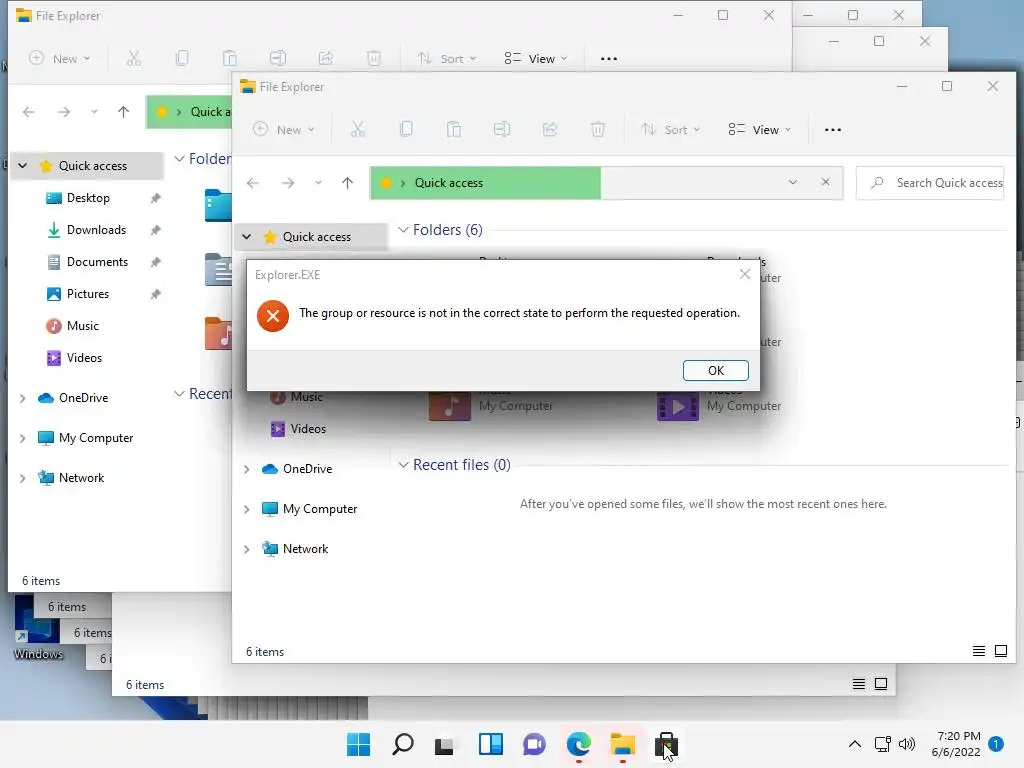Expand My Computer node in front window
This screenshot has width=1024, height=768.
247,509
